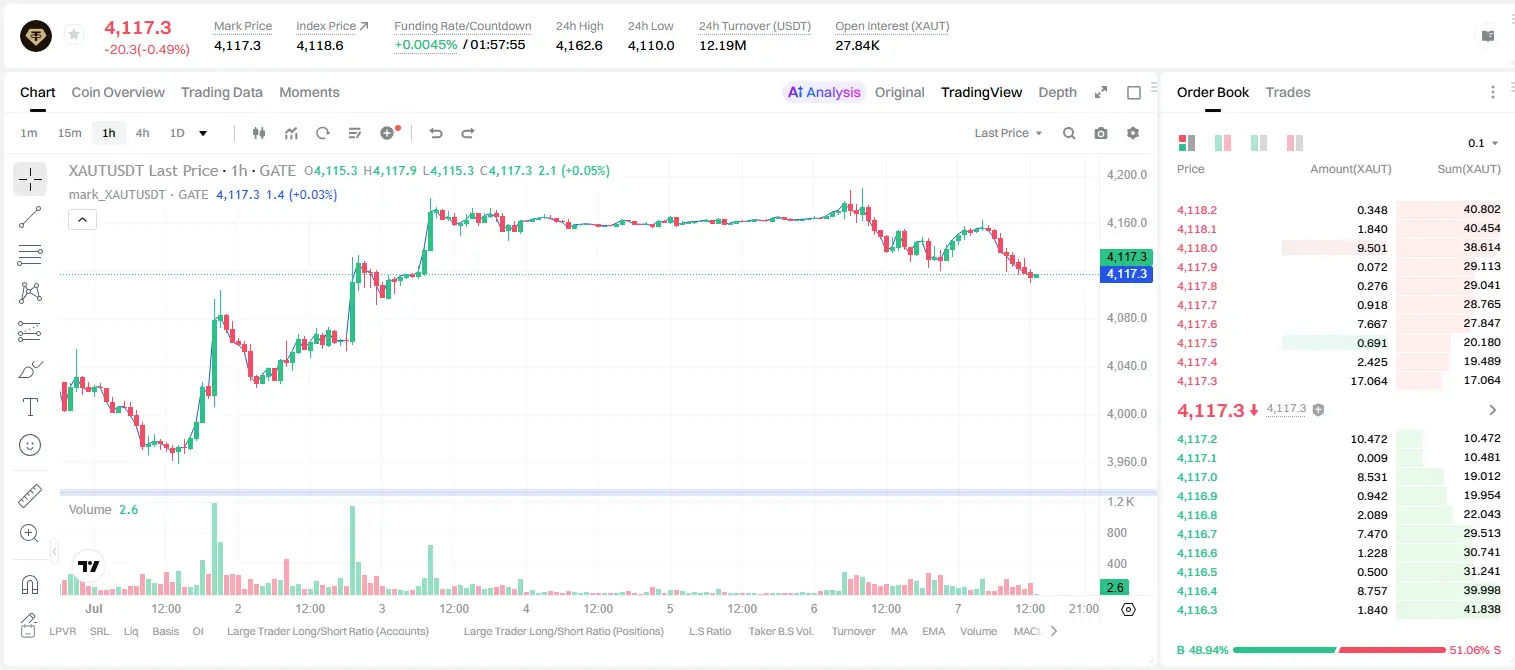The width and height of the screenshot is (1515, 670).
Task: Show only buy orders in order book
Action: (x=1259, y=143)
